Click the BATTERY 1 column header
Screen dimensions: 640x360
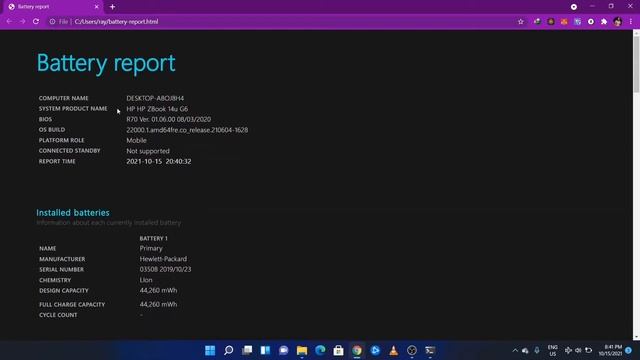153,238
